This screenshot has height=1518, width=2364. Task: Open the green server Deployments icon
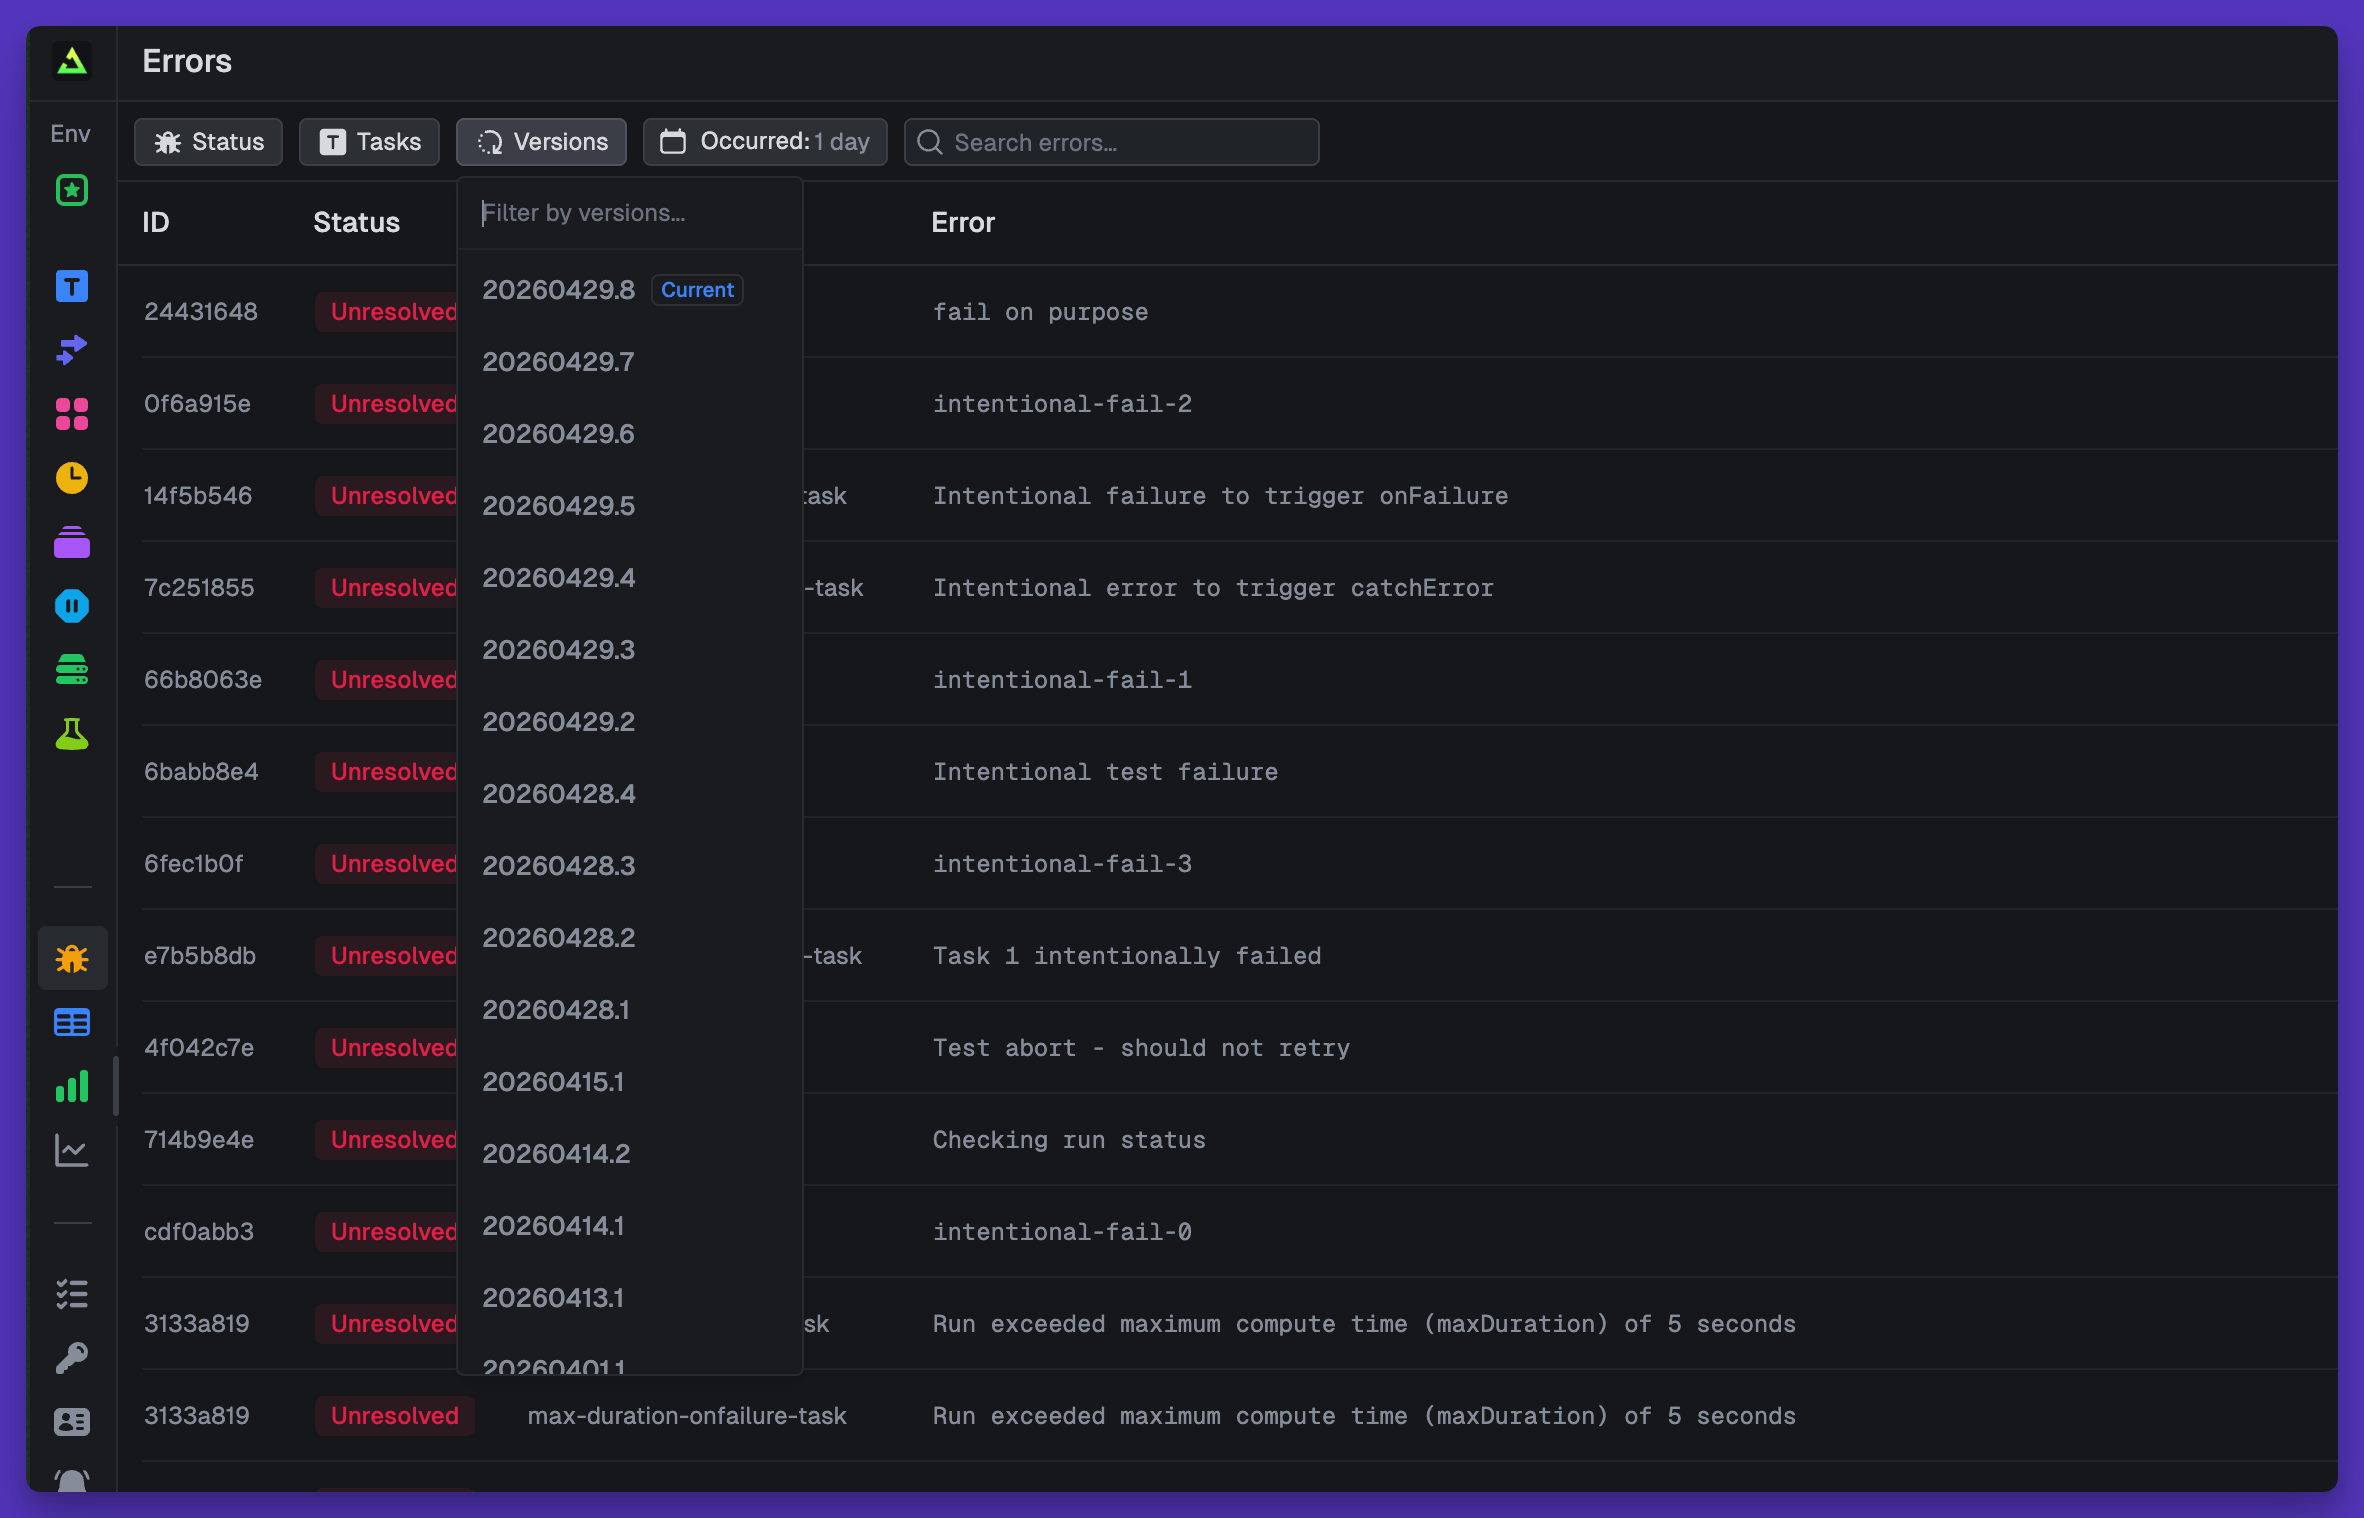point(71,670)
